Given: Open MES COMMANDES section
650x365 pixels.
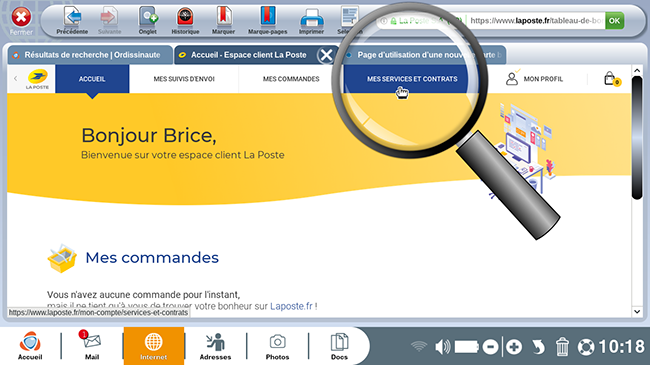Looking at the screenshot, I should pos(291,79).
